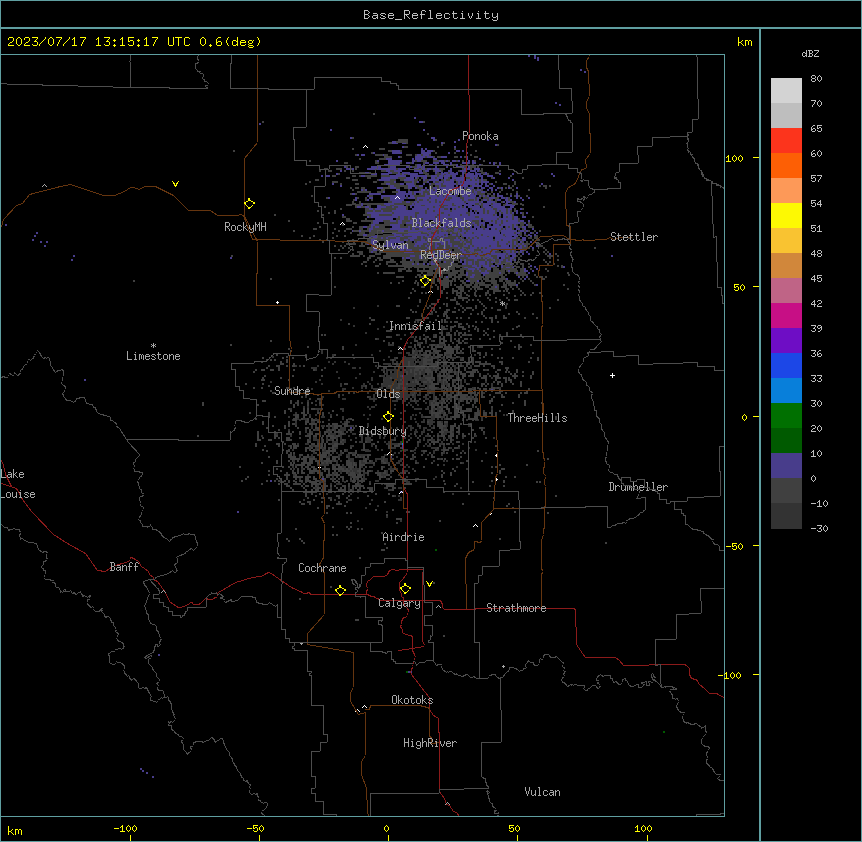Select the yellow diamond marker below Cochrane
This screenshot has width=862, height=842.
(340, 590)
